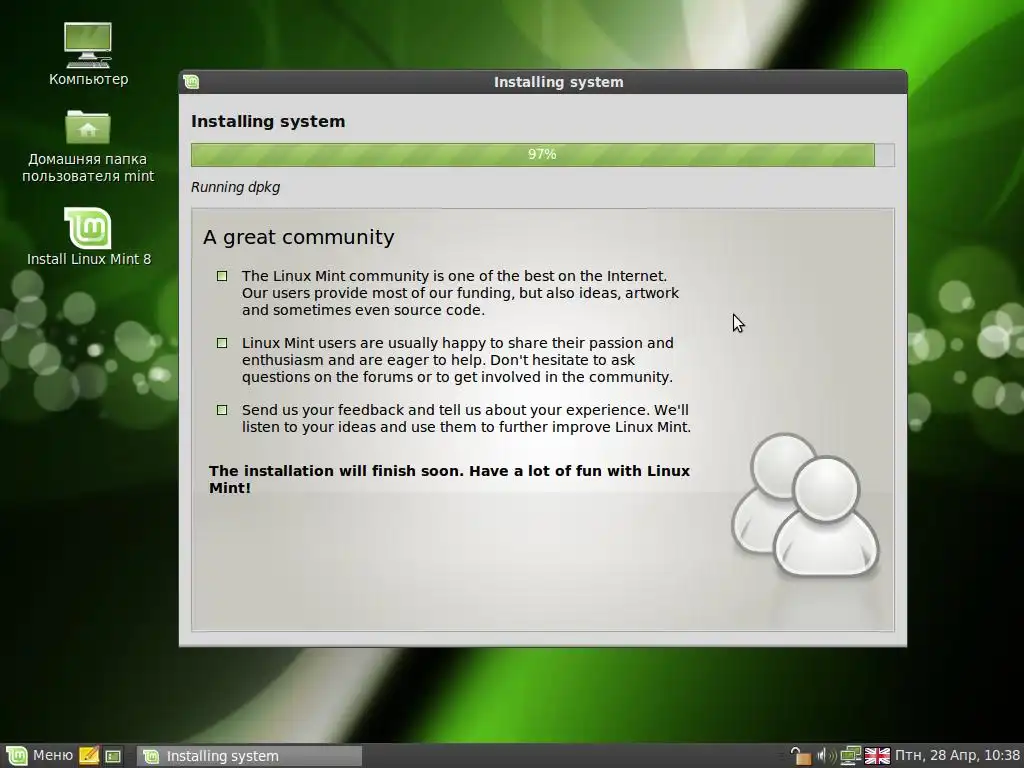Click the yellow note-taking icon in the panel
Image resolution: width=1024 pixels, height=768 pixels.
pyautogui.click(x=89, y=756)
